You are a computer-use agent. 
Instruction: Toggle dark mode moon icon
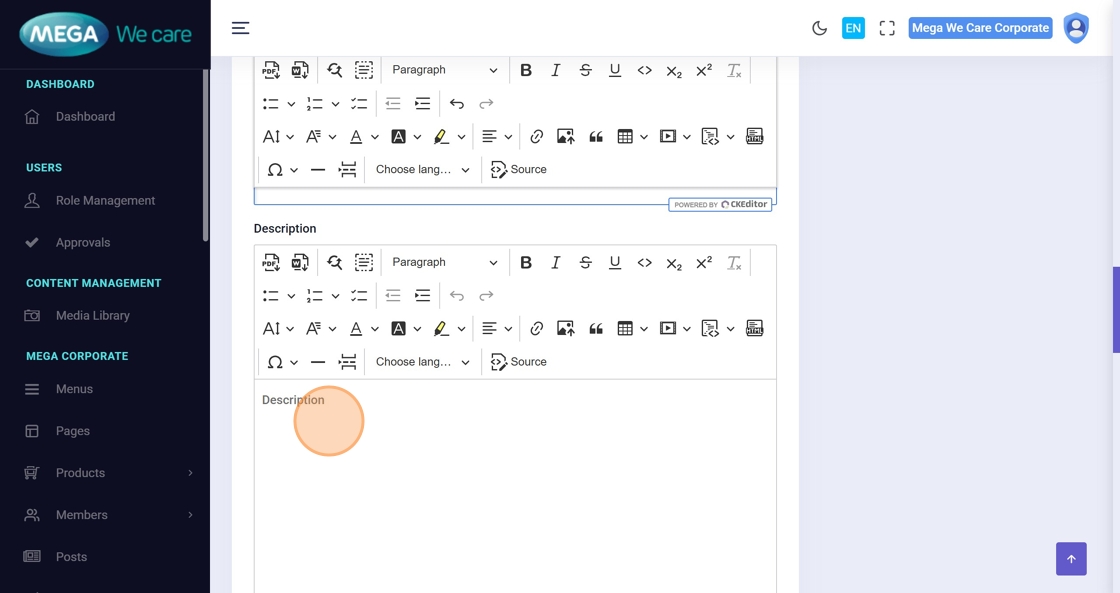(819, 28)
